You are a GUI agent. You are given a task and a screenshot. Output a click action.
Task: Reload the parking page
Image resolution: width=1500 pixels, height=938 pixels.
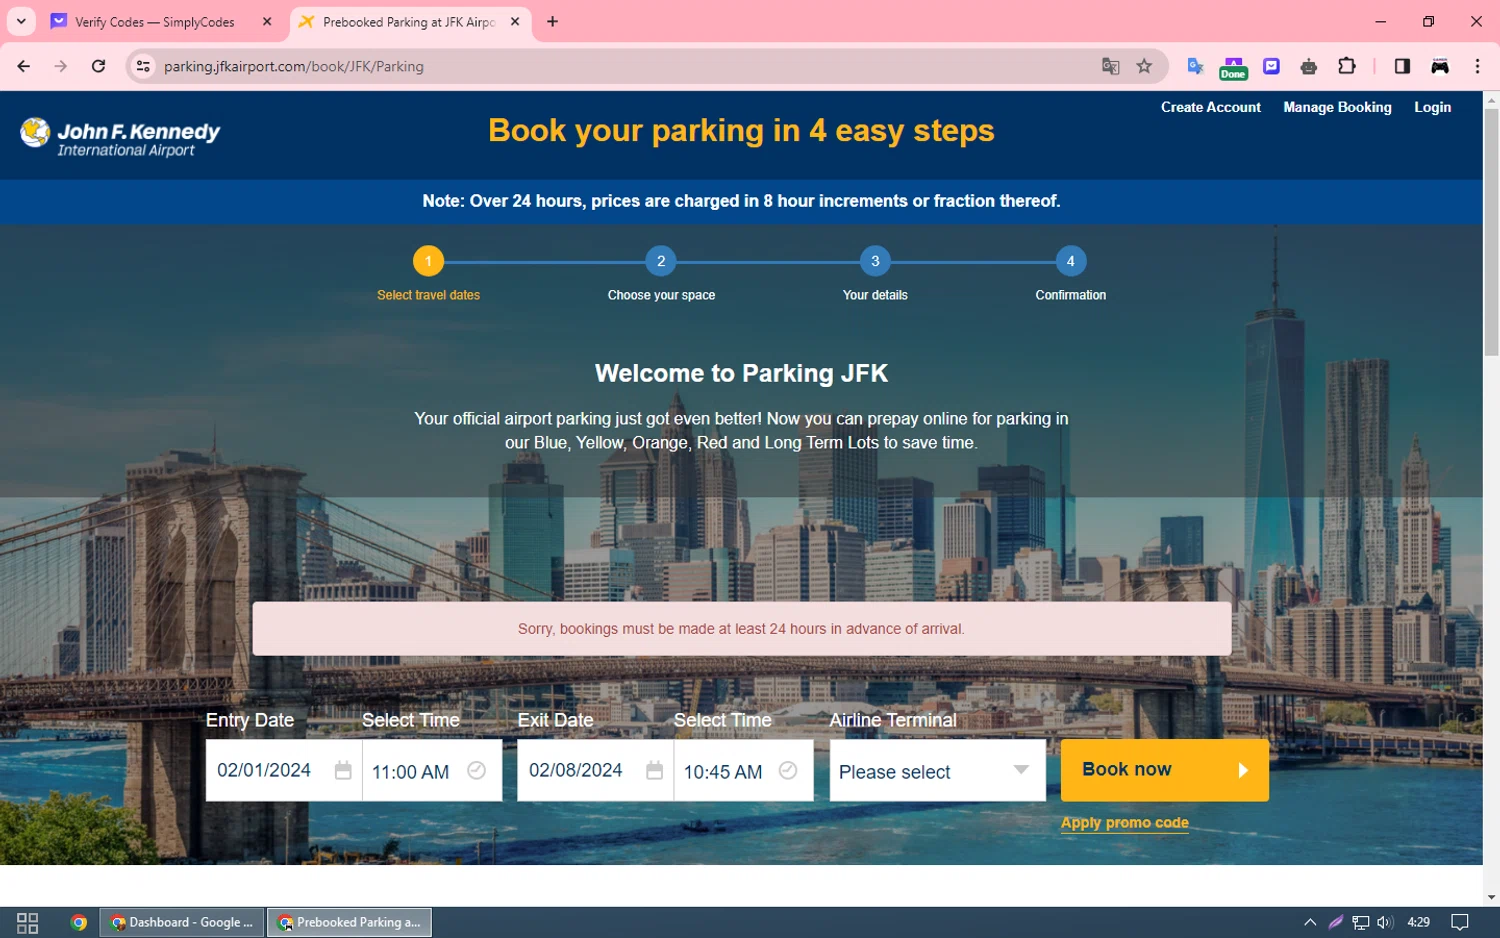point(98,66)
